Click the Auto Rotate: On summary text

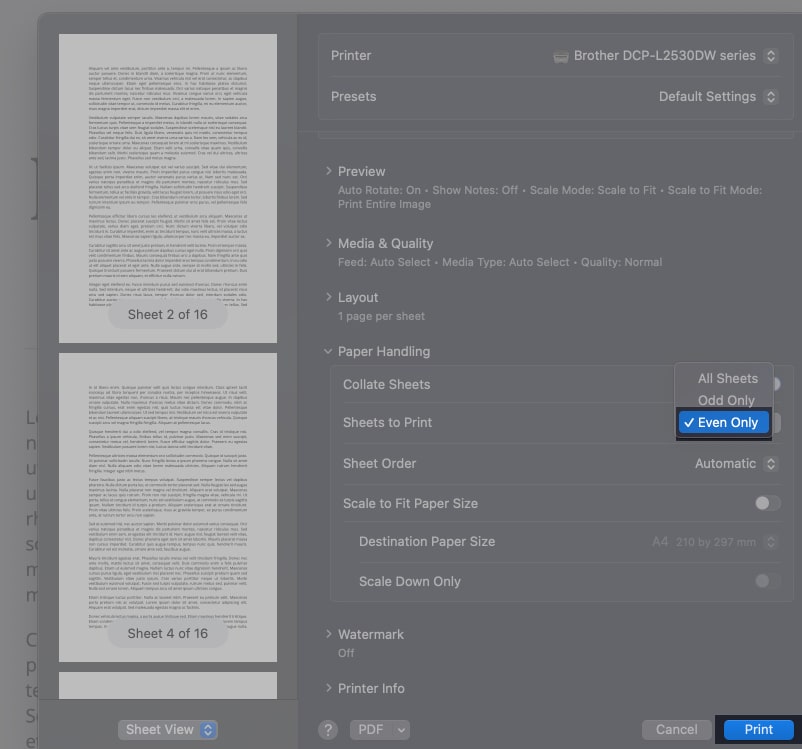pyautogui.click(x=379, y=190)
